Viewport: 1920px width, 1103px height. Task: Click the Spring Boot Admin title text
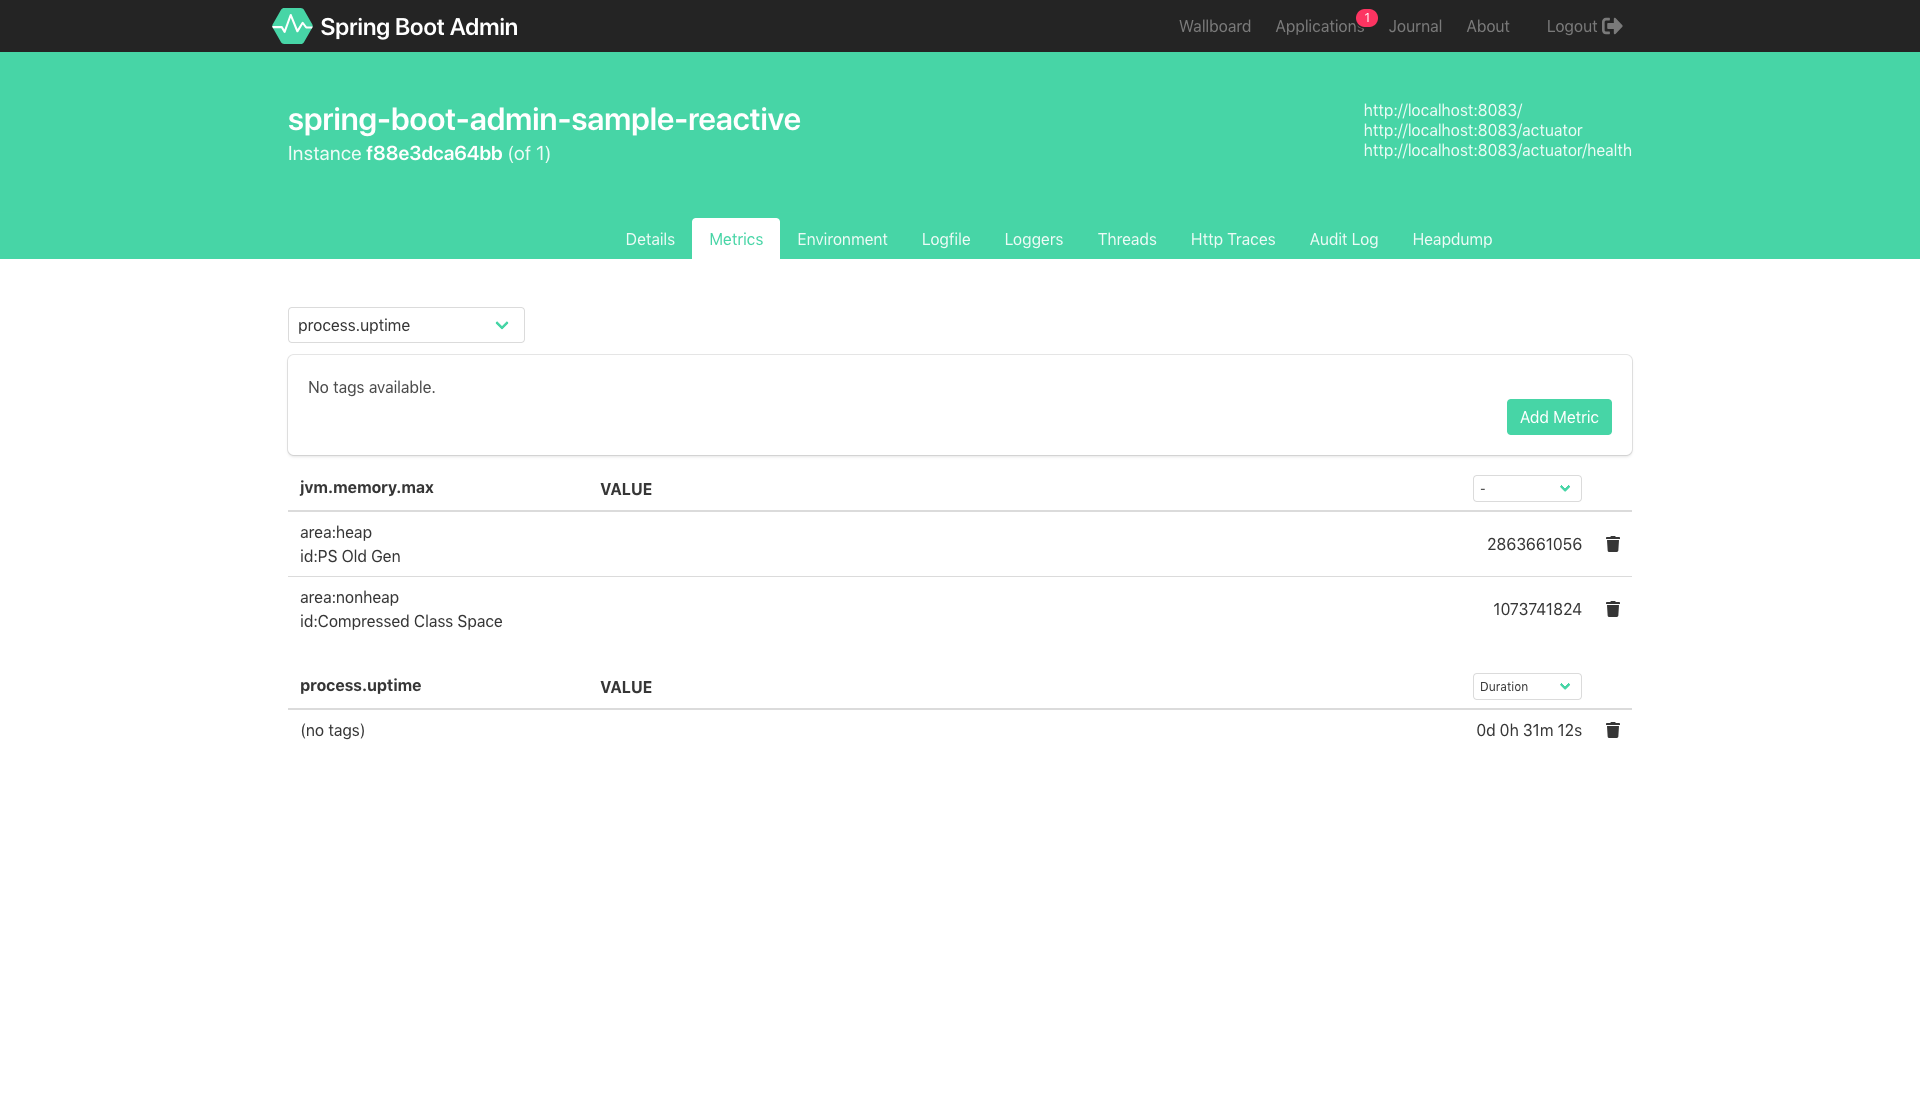pyautogui.click(x=419, y=27)
